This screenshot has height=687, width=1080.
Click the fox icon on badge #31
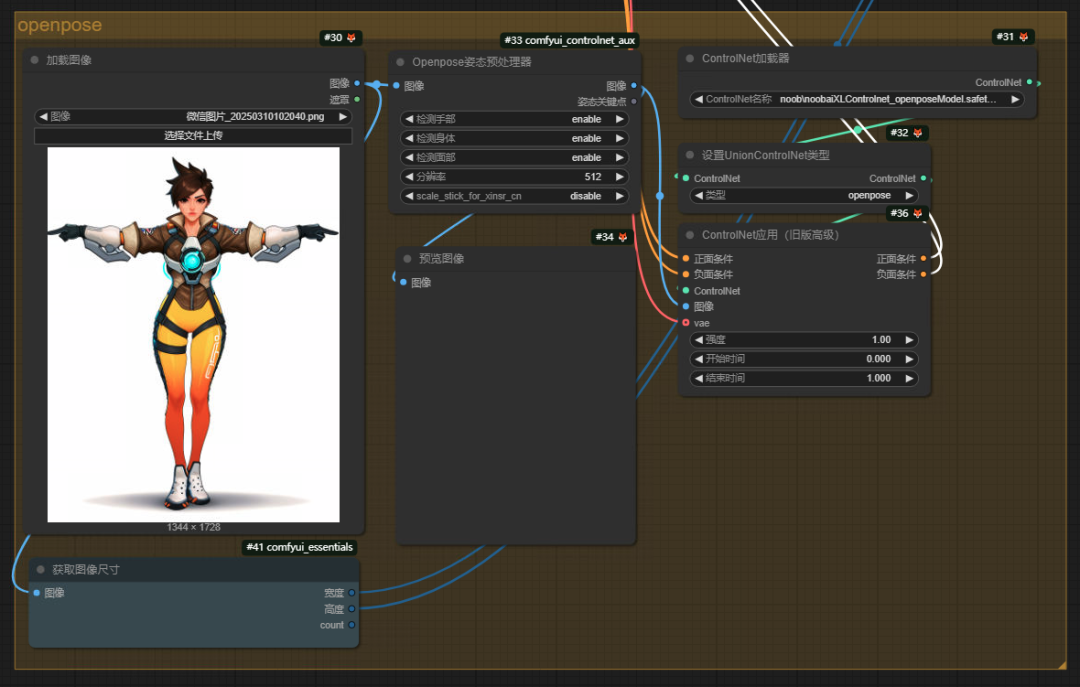[1024, 37]
